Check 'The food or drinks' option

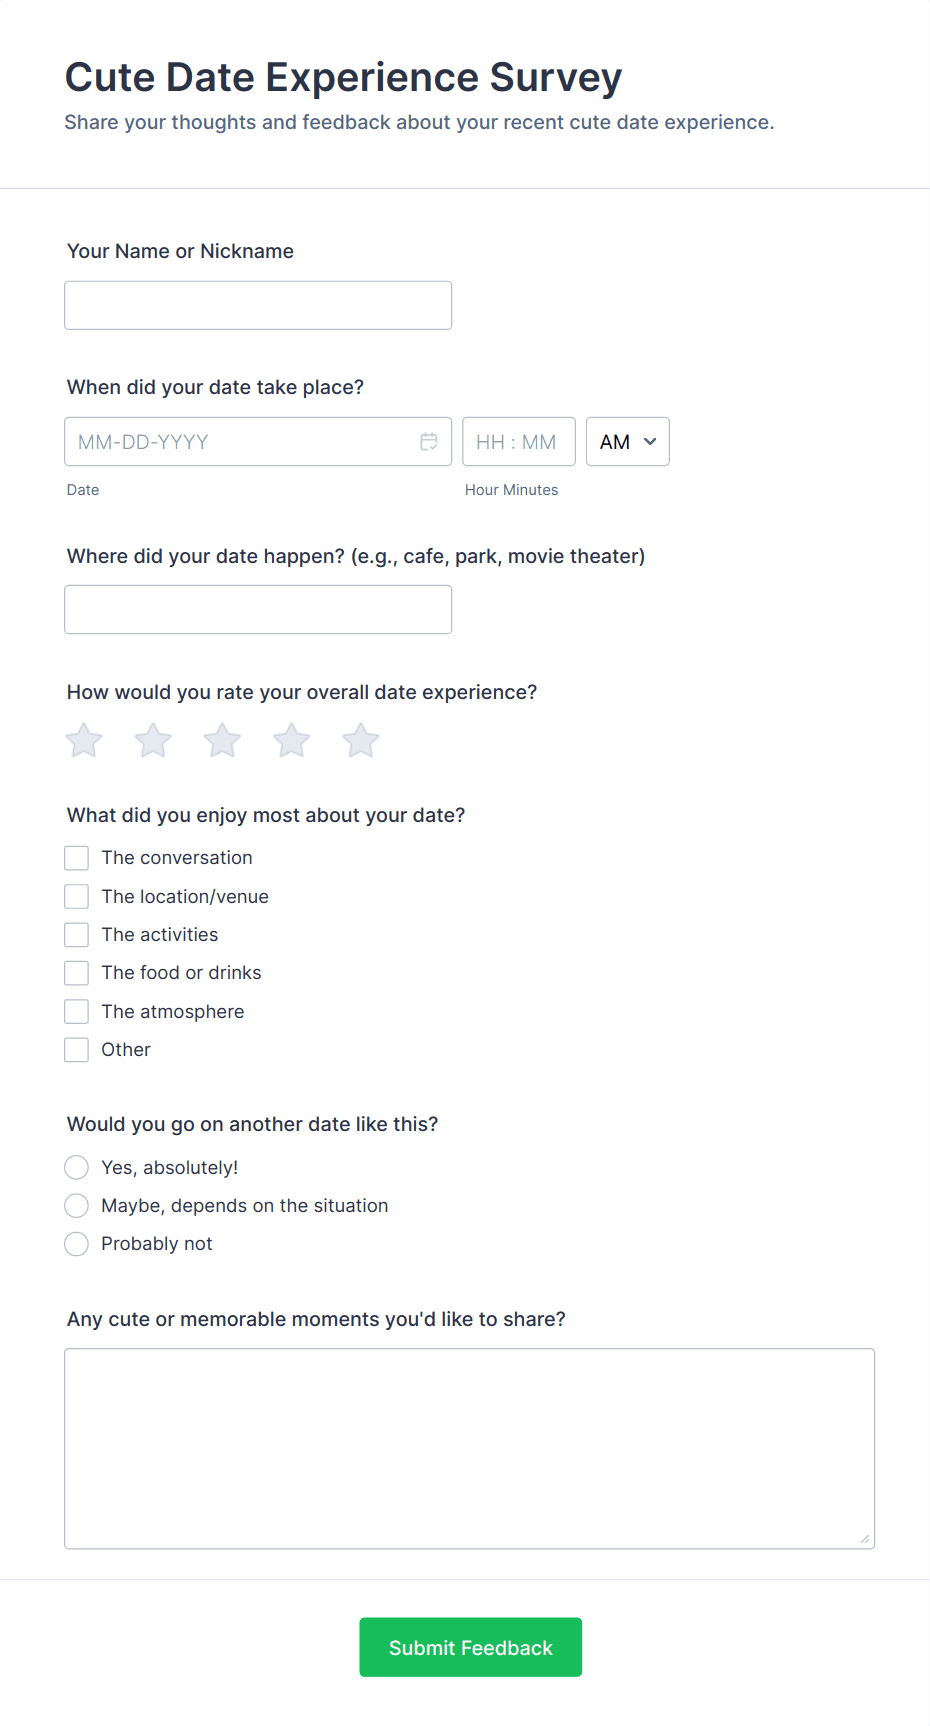(76, 972)
